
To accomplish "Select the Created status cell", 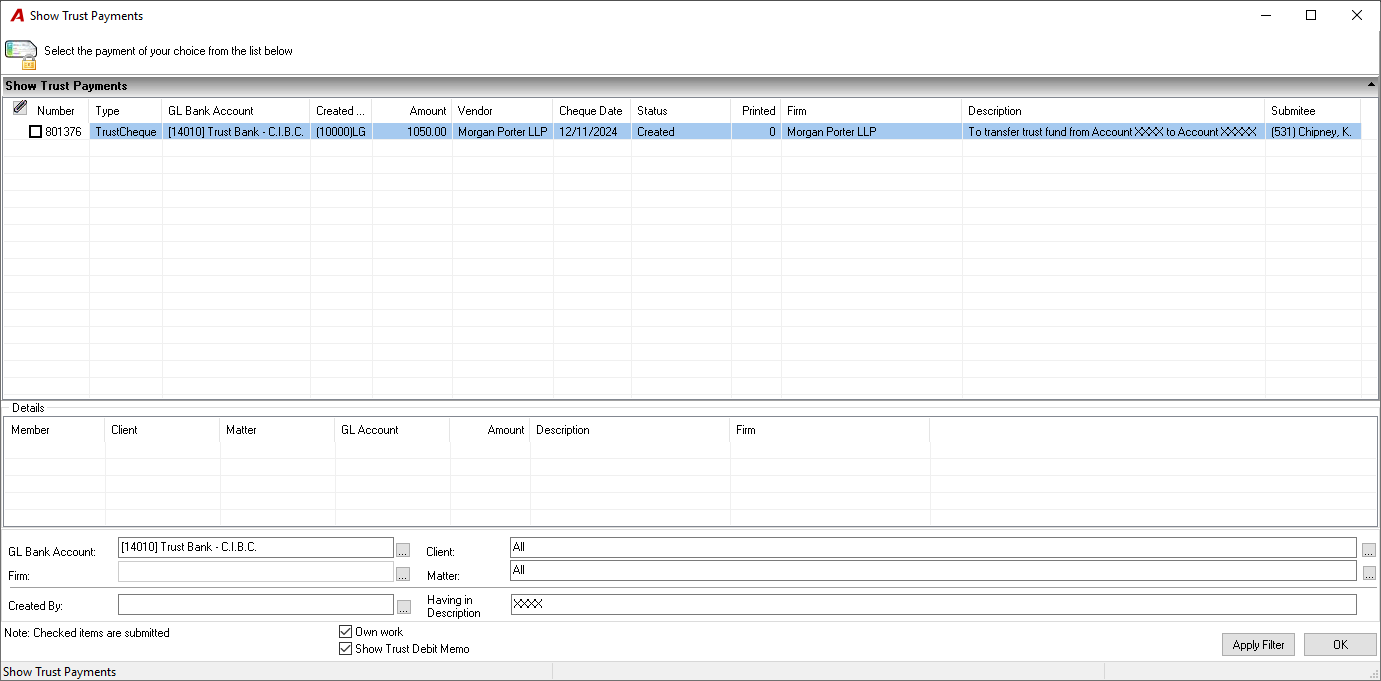I will (681, 132).
